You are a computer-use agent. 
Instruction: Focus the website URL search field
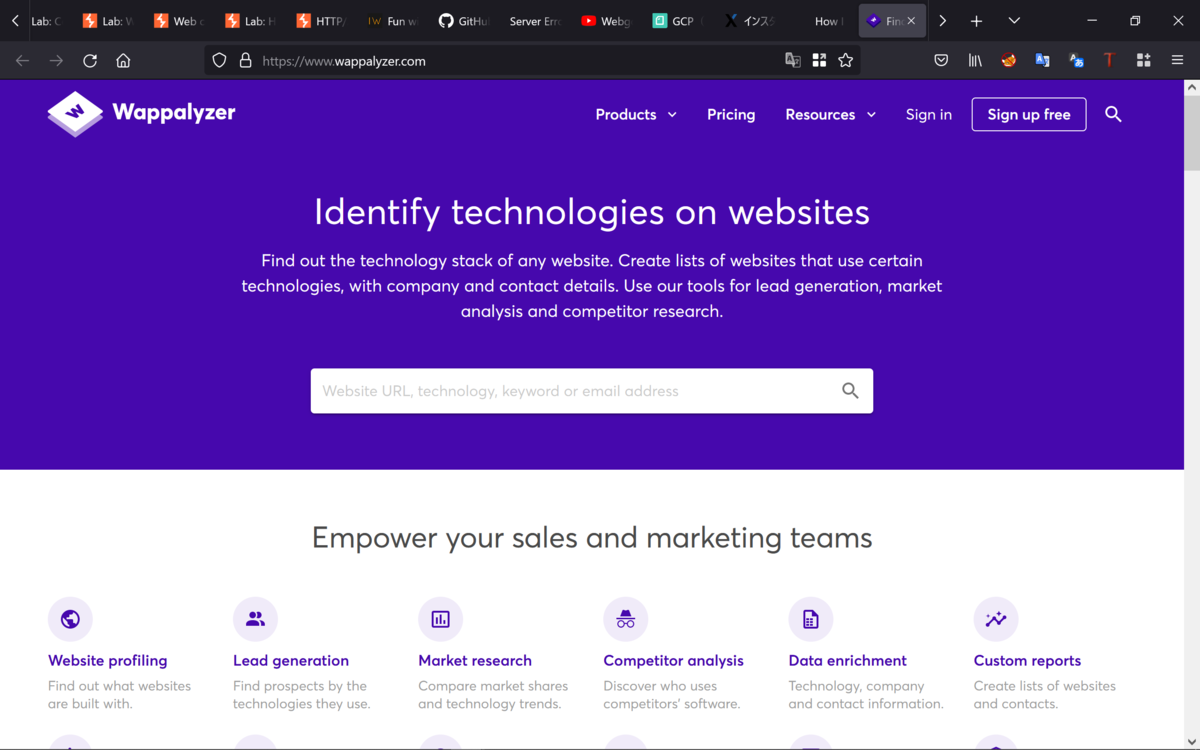(x=592, y=391)
